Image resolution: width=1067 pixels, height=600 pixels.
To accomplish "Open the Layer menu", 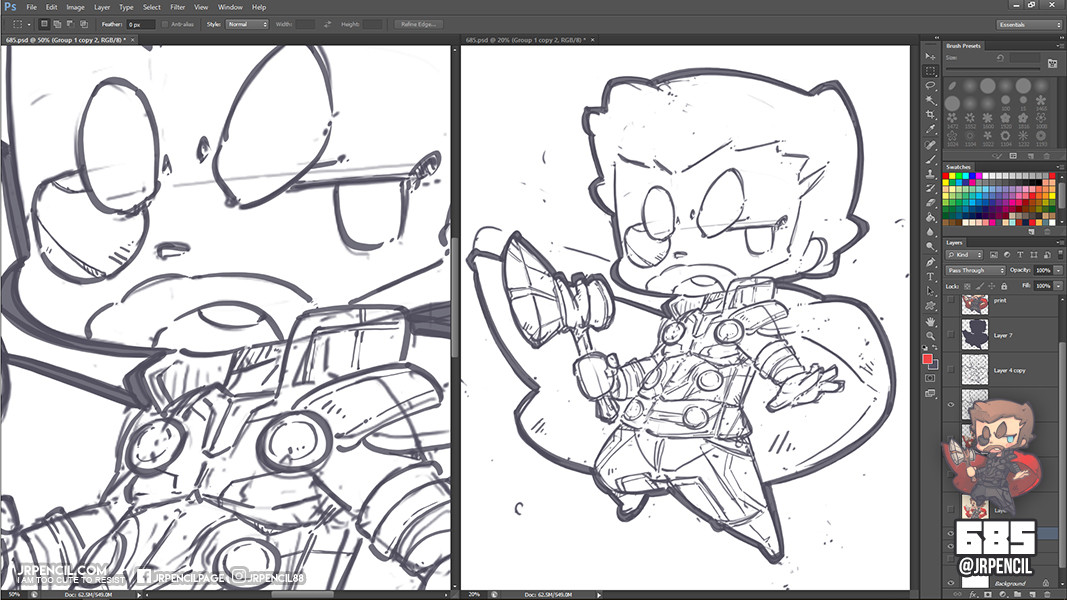I will (101, 7).
